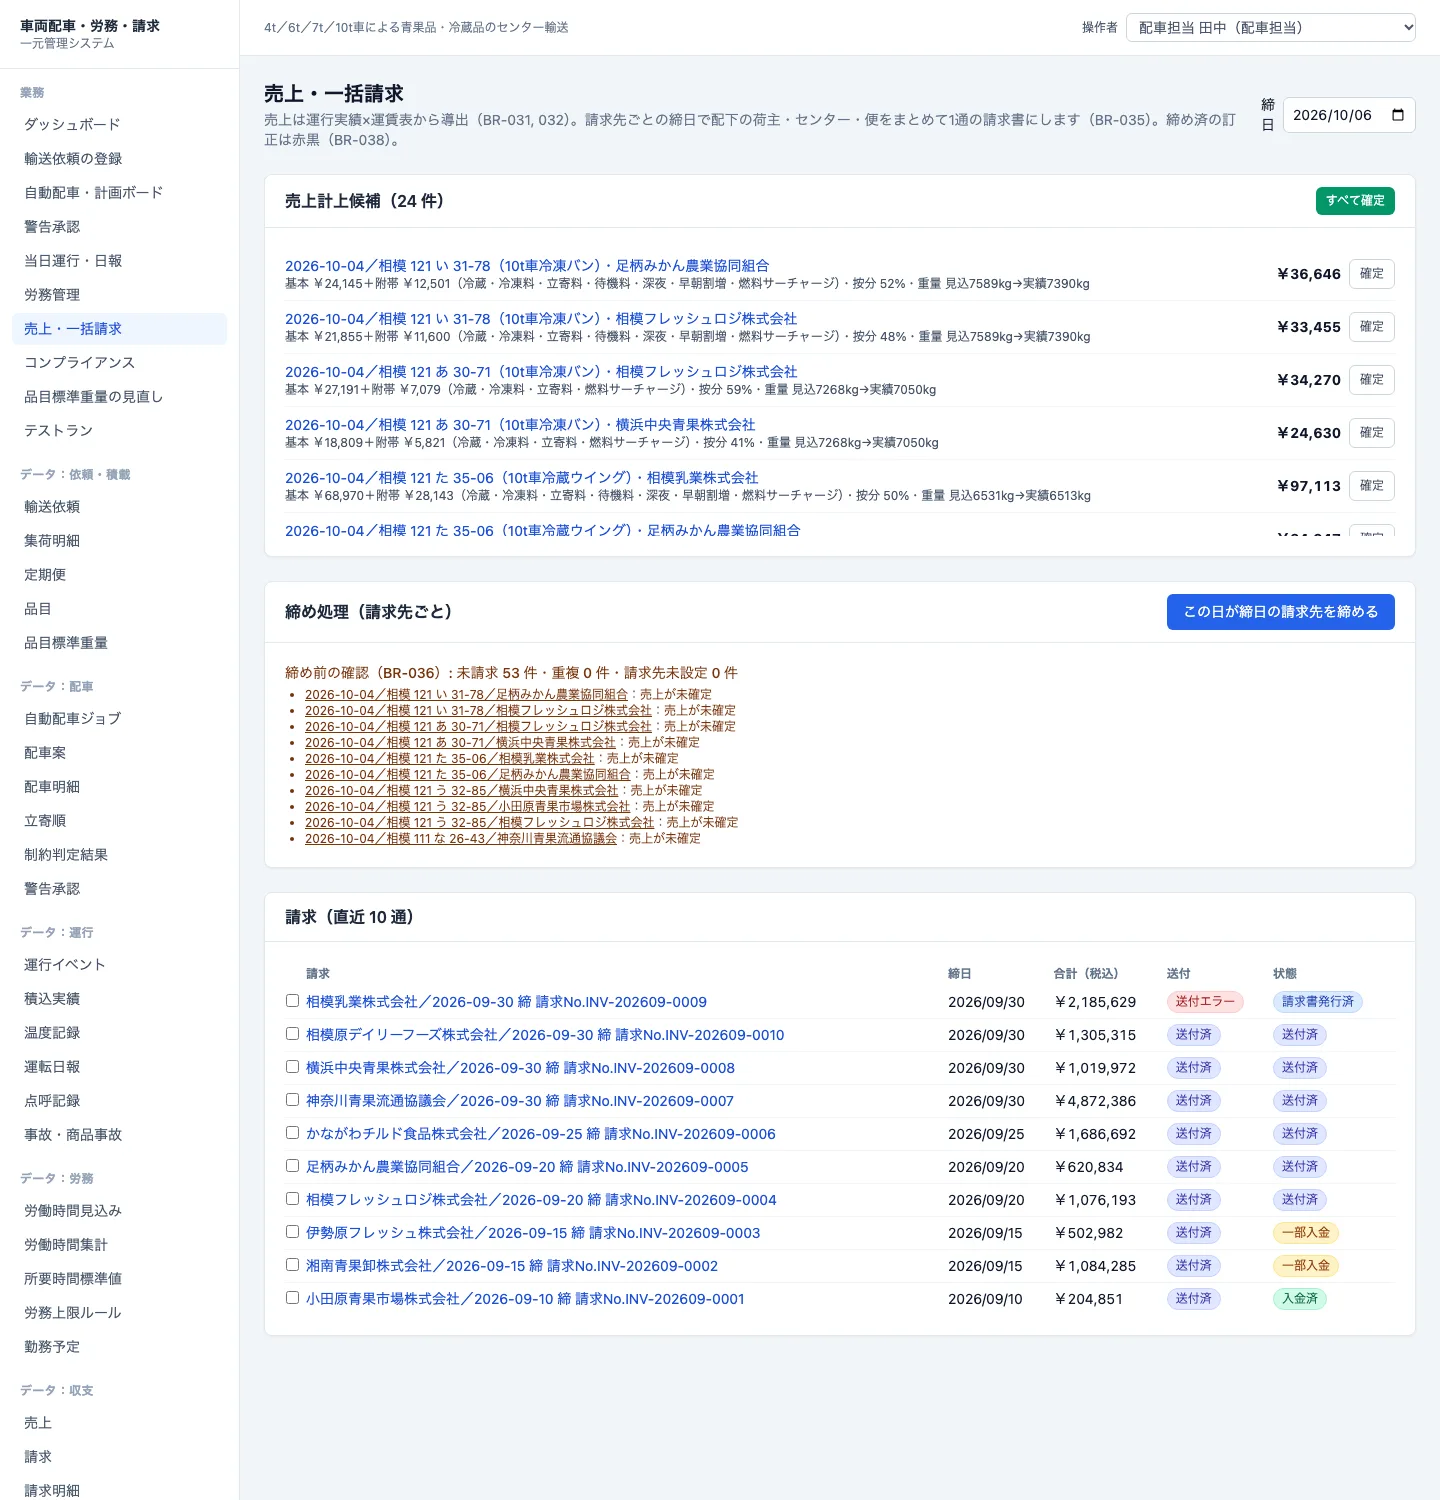Open the 相模 121 た 35-06 相模乳業 candidate link

(x=522, y=478)
